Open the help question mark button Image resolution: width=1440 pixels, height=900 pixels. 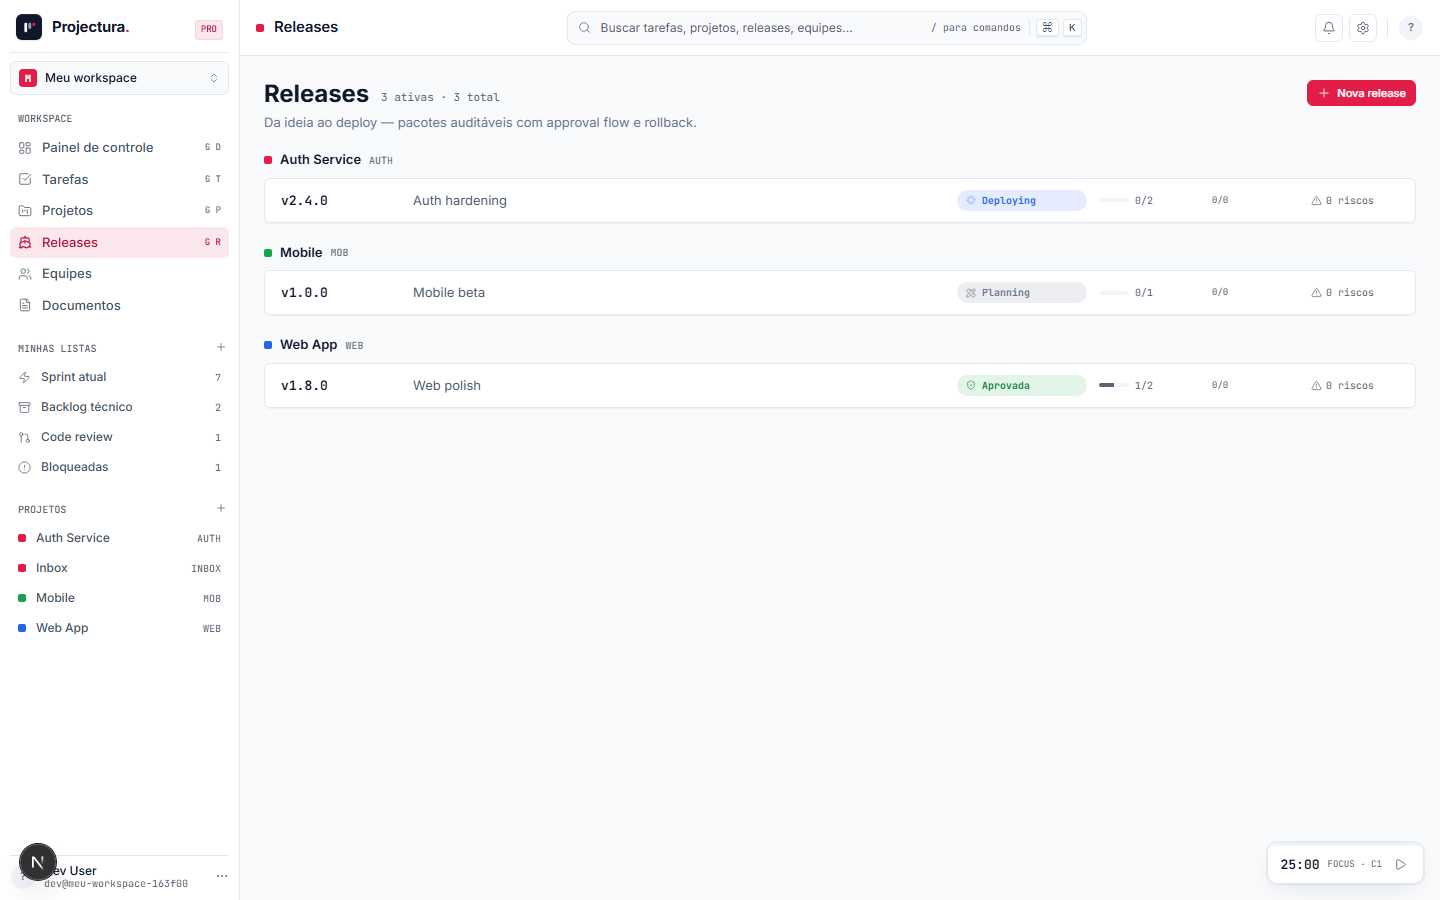[x=1410, y=28]
